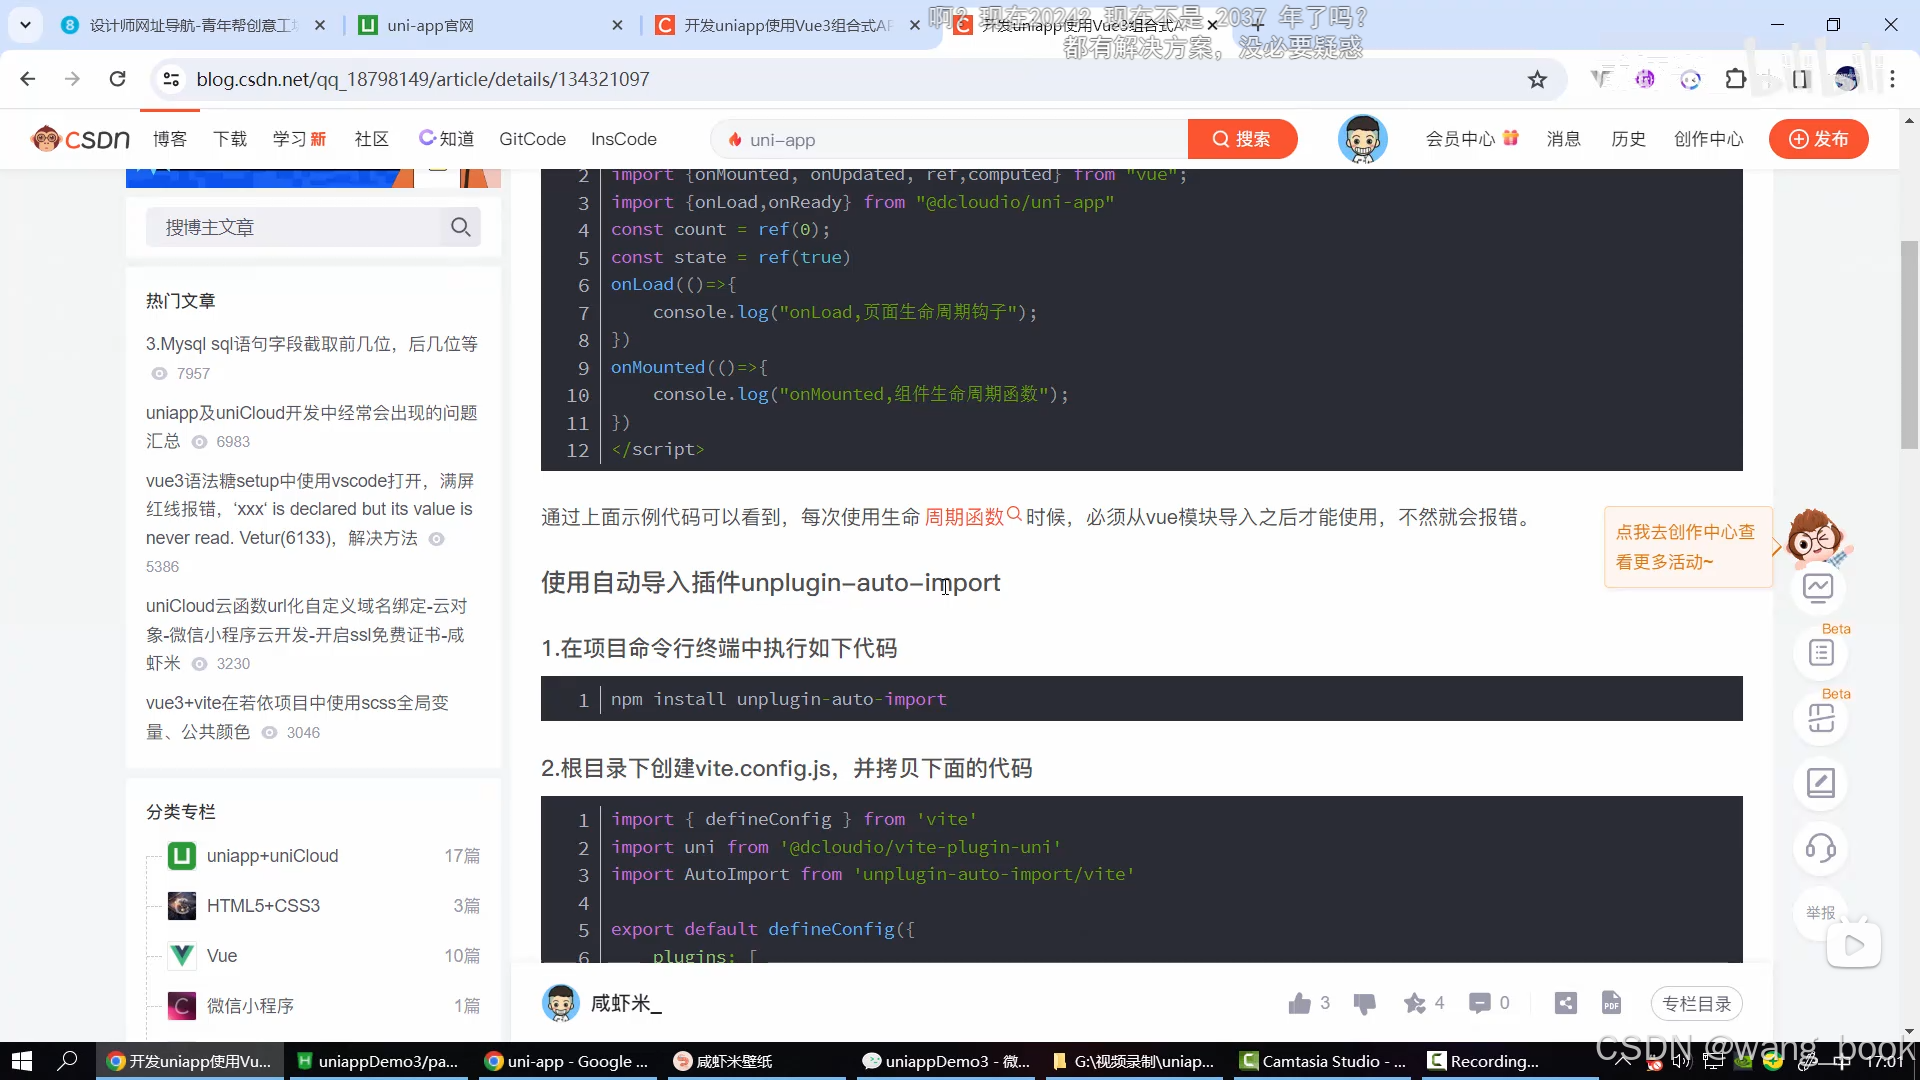Open the Windows Start menu
The image size is (1920, 1080).
tap(22, 1061)
